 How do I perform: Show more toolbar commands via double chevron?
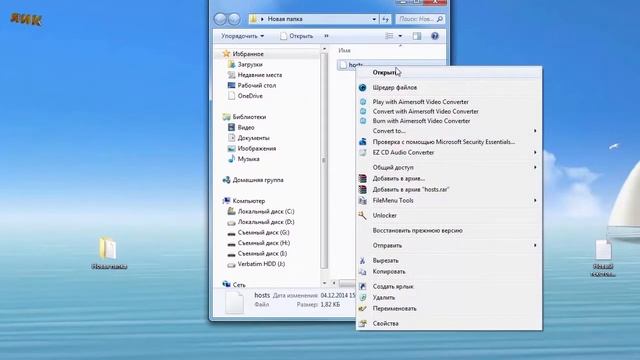[326, 36]
